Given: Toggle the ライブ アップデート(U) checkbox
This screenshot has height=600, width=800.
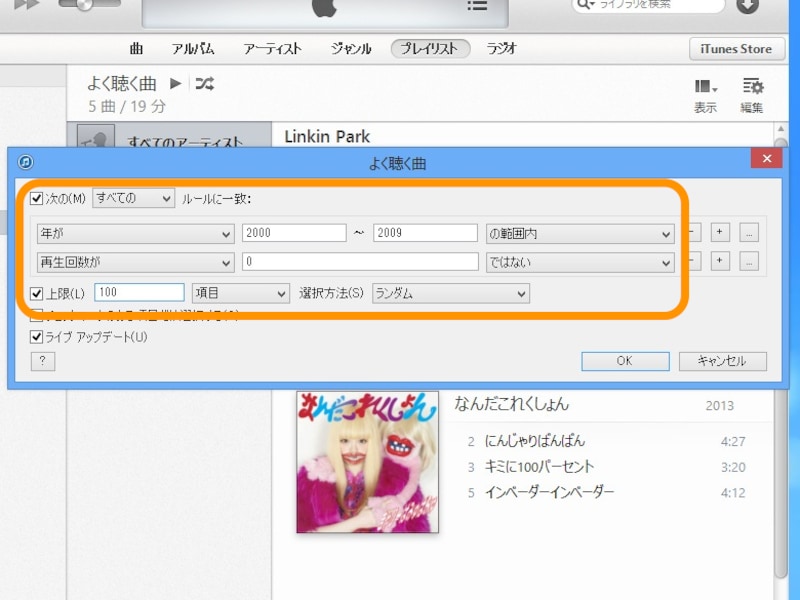Looking at the screenshot, I should click(37, 337).
